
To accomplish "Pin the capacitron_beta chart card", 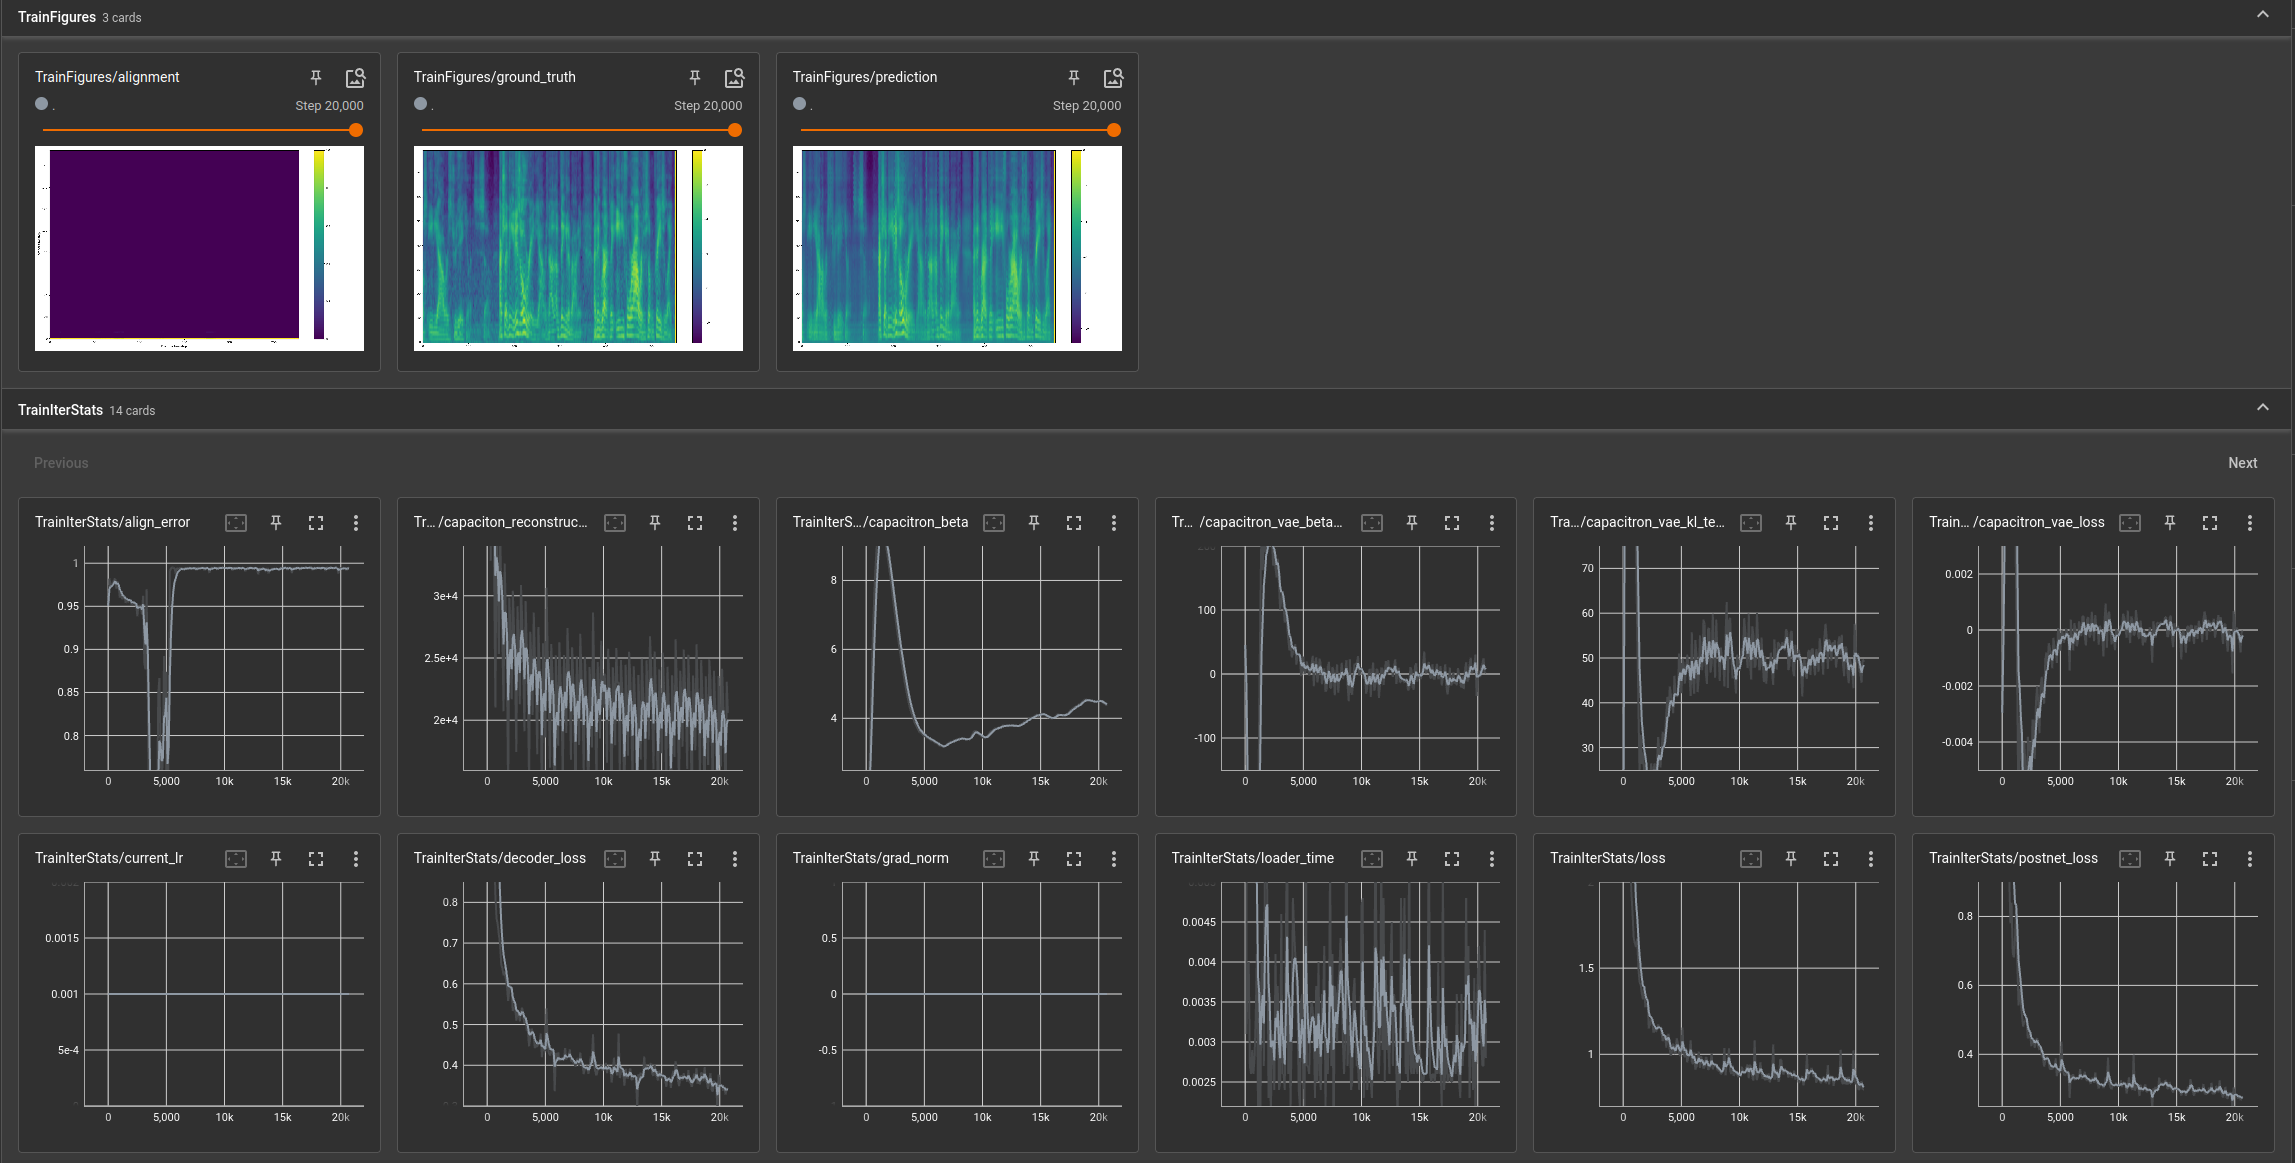I will (1034, 523).
